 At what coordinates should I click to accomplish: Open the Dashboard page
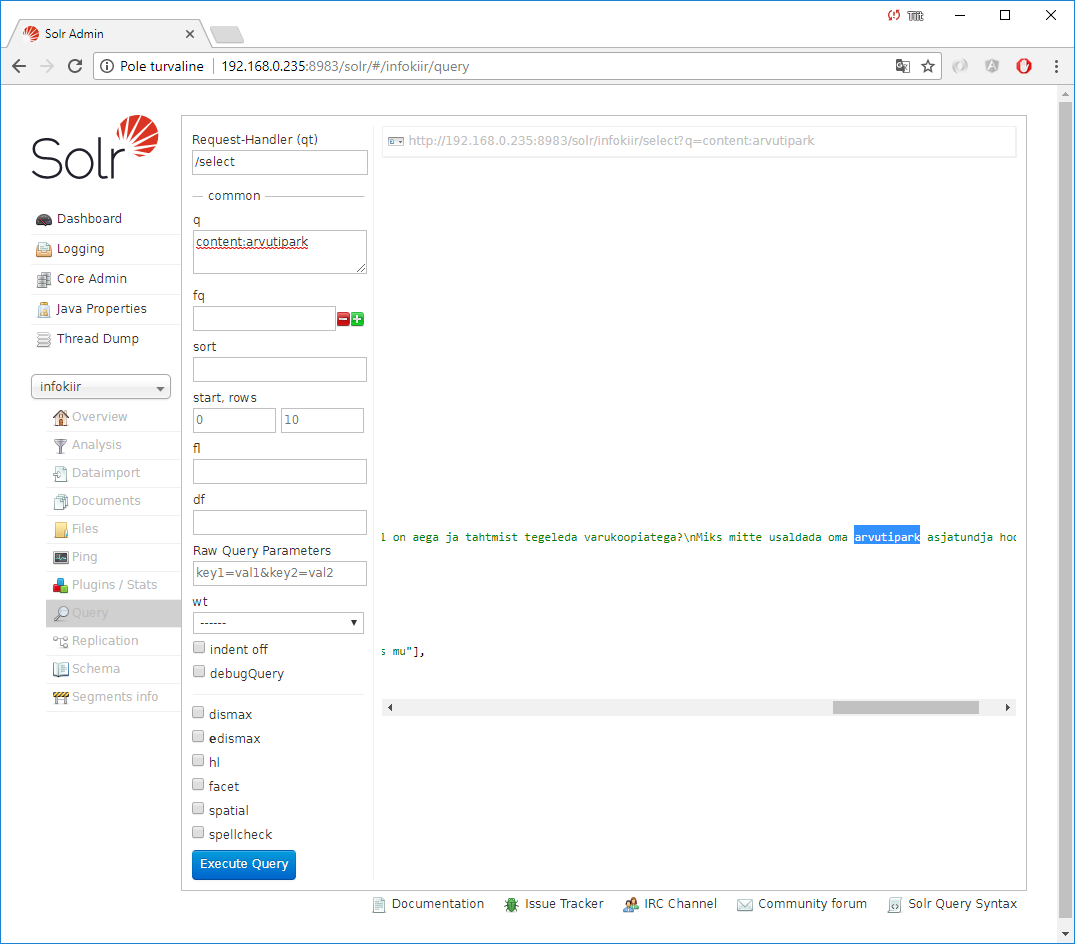pos(89,219)
